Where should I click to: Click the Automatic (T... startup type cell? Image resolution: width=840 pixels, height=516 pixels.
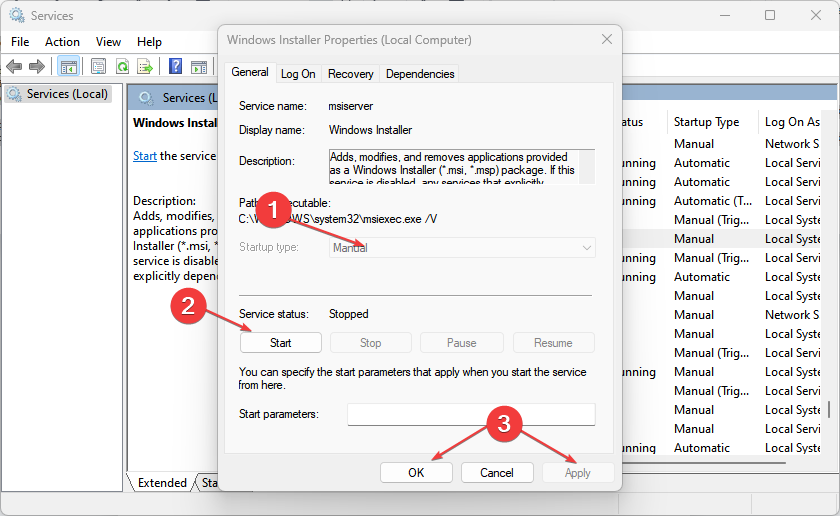point(712,201)
